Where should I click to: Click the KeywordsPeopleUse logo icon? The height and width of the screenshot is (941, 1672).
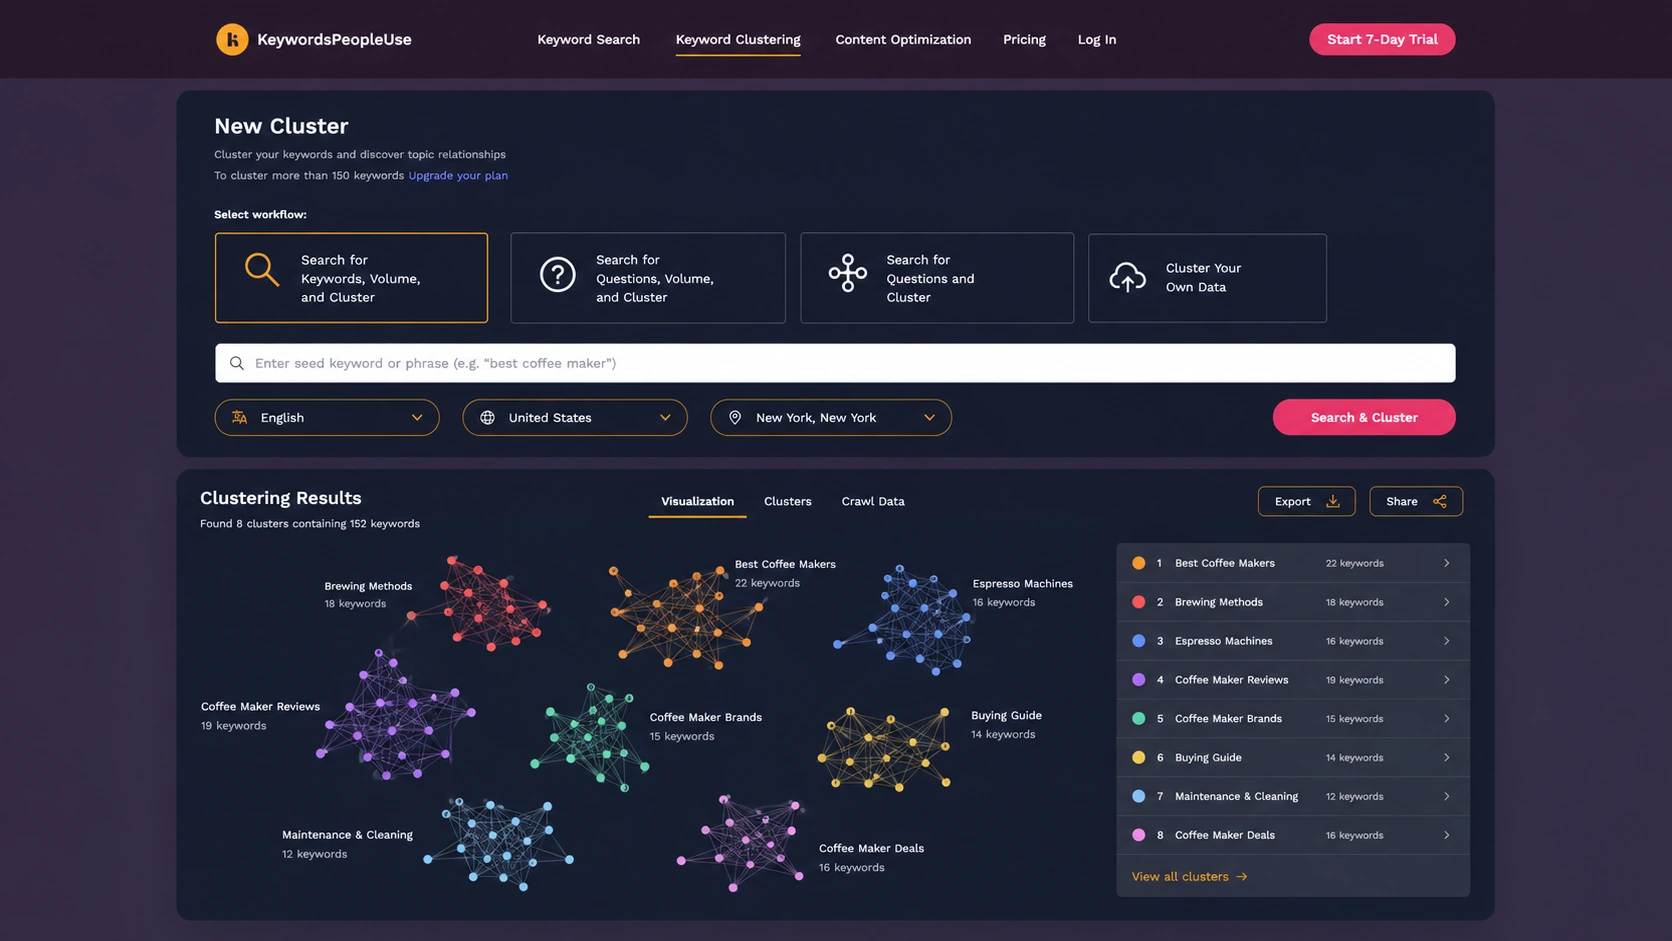[232, 39]
